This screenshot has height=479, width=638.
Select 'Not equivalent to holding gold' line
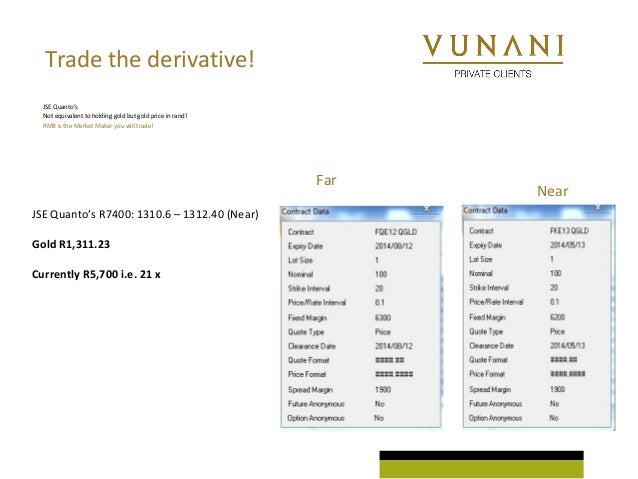(x=115, y=116)
